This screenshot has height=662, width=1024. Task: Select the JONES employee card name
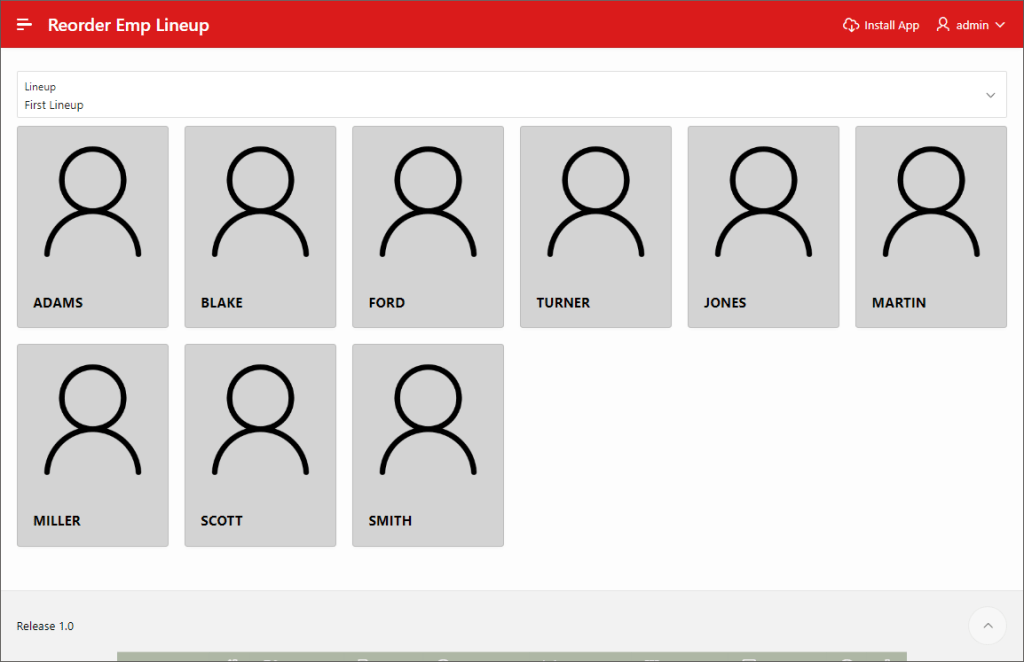pos(725,303)
